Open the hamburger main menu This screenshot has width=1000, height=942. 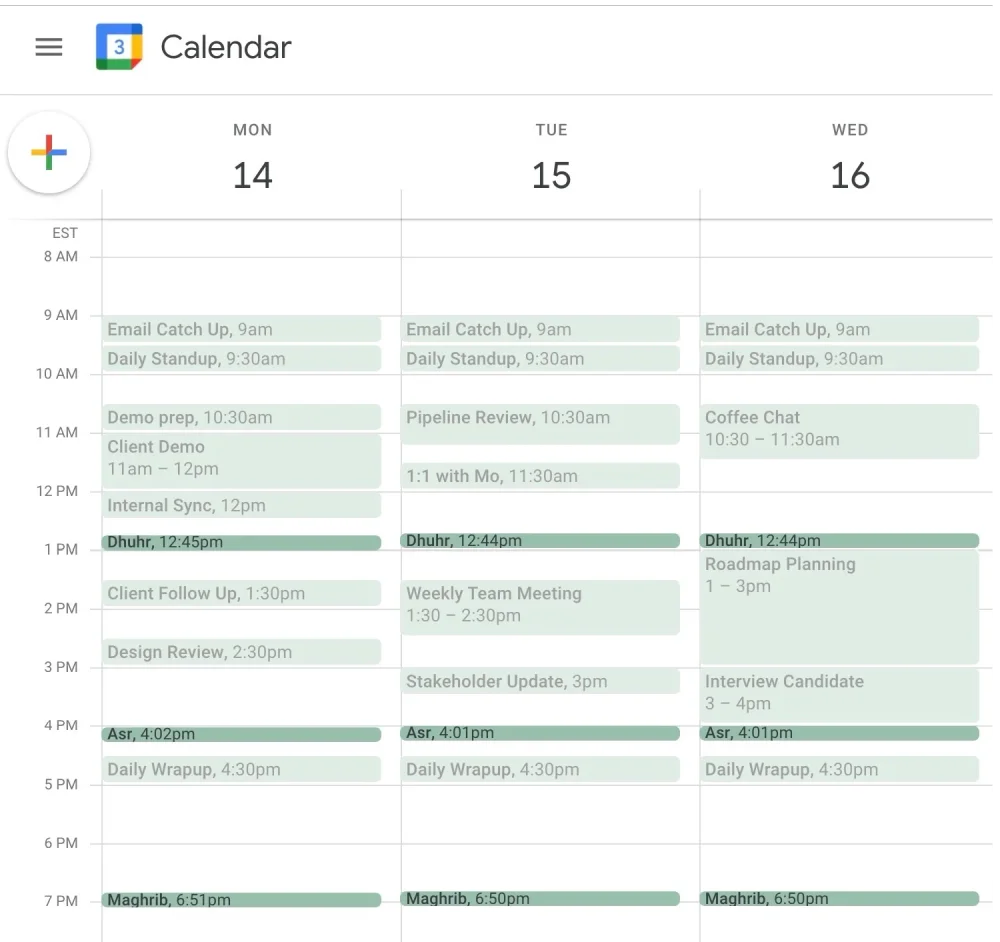(48, 47)
